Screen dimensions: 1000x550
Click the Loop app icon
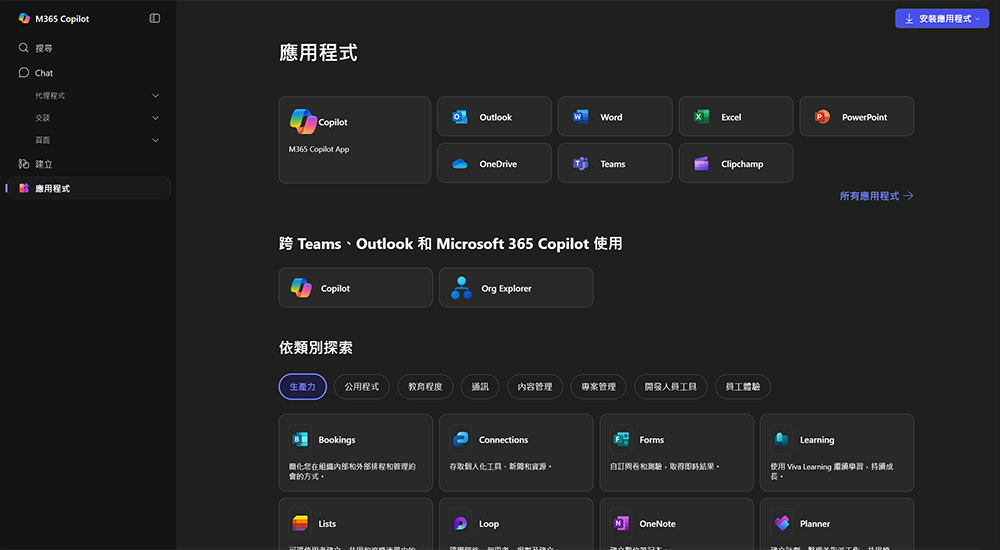(x=460, y=523)
